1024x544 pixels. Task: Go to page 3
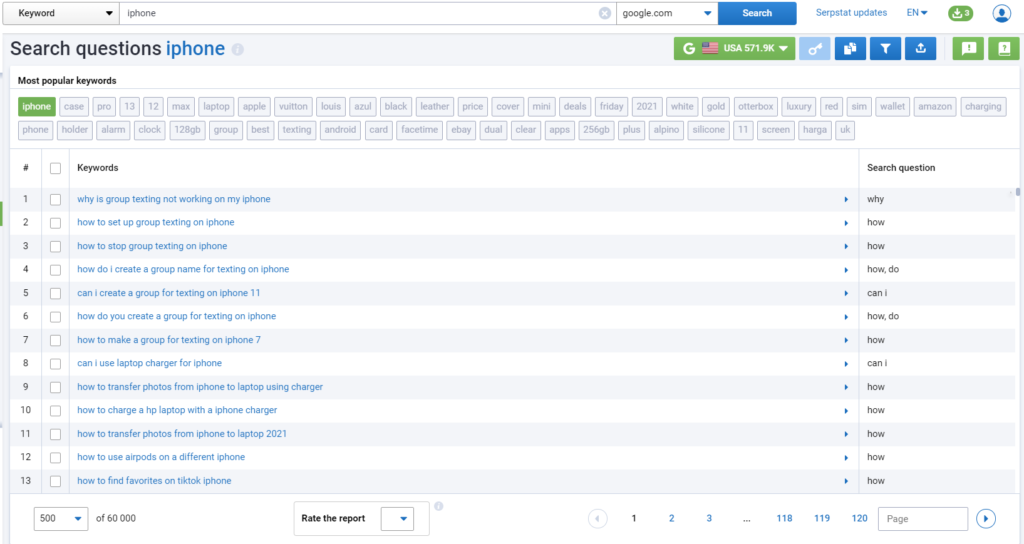click(709, 519)
